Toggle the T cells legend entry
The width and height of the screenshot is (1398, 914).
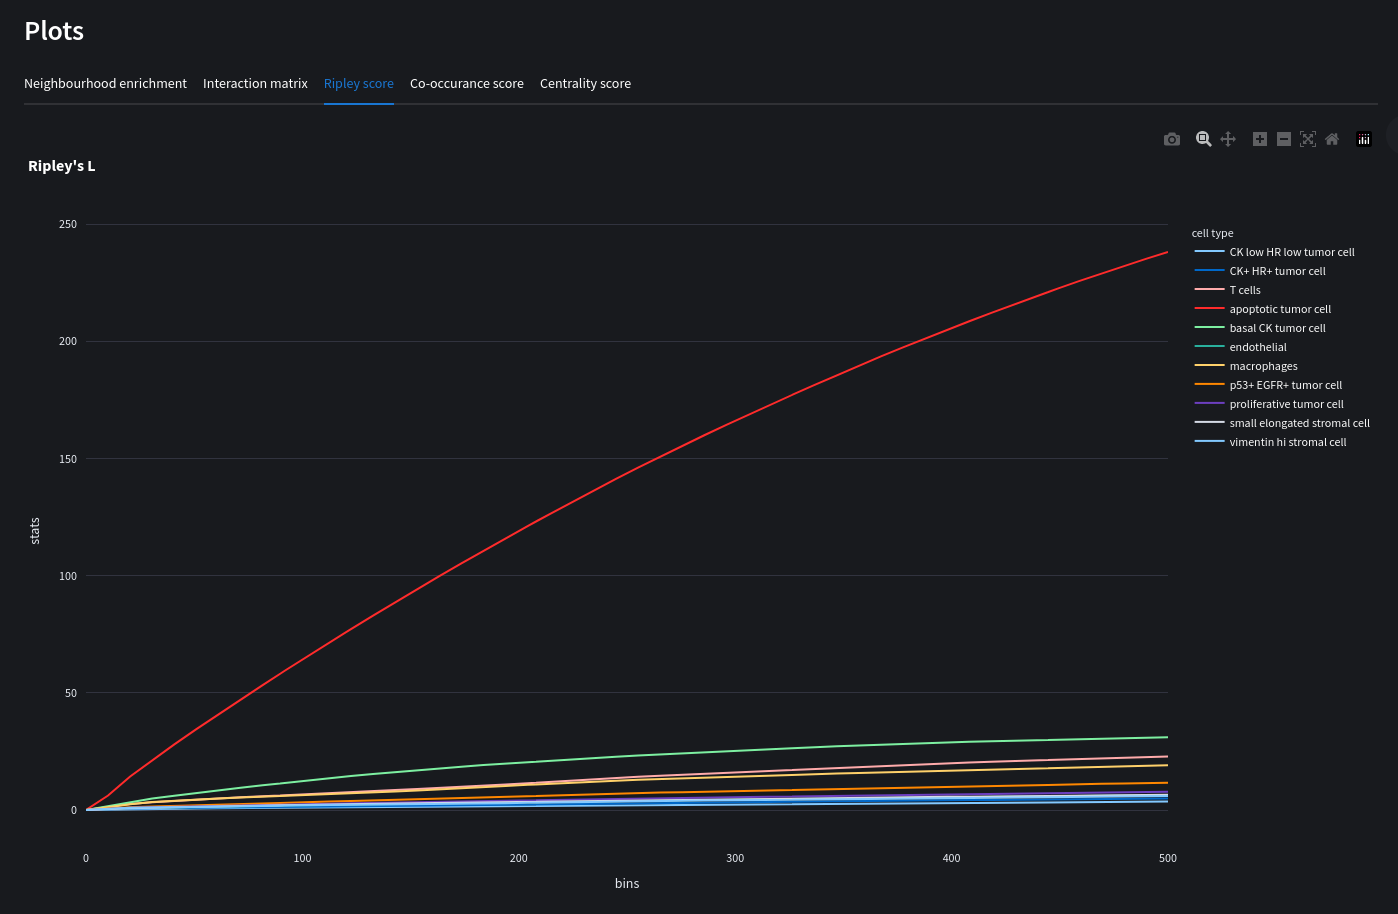pyautogui.click(x=1228, y=290)
